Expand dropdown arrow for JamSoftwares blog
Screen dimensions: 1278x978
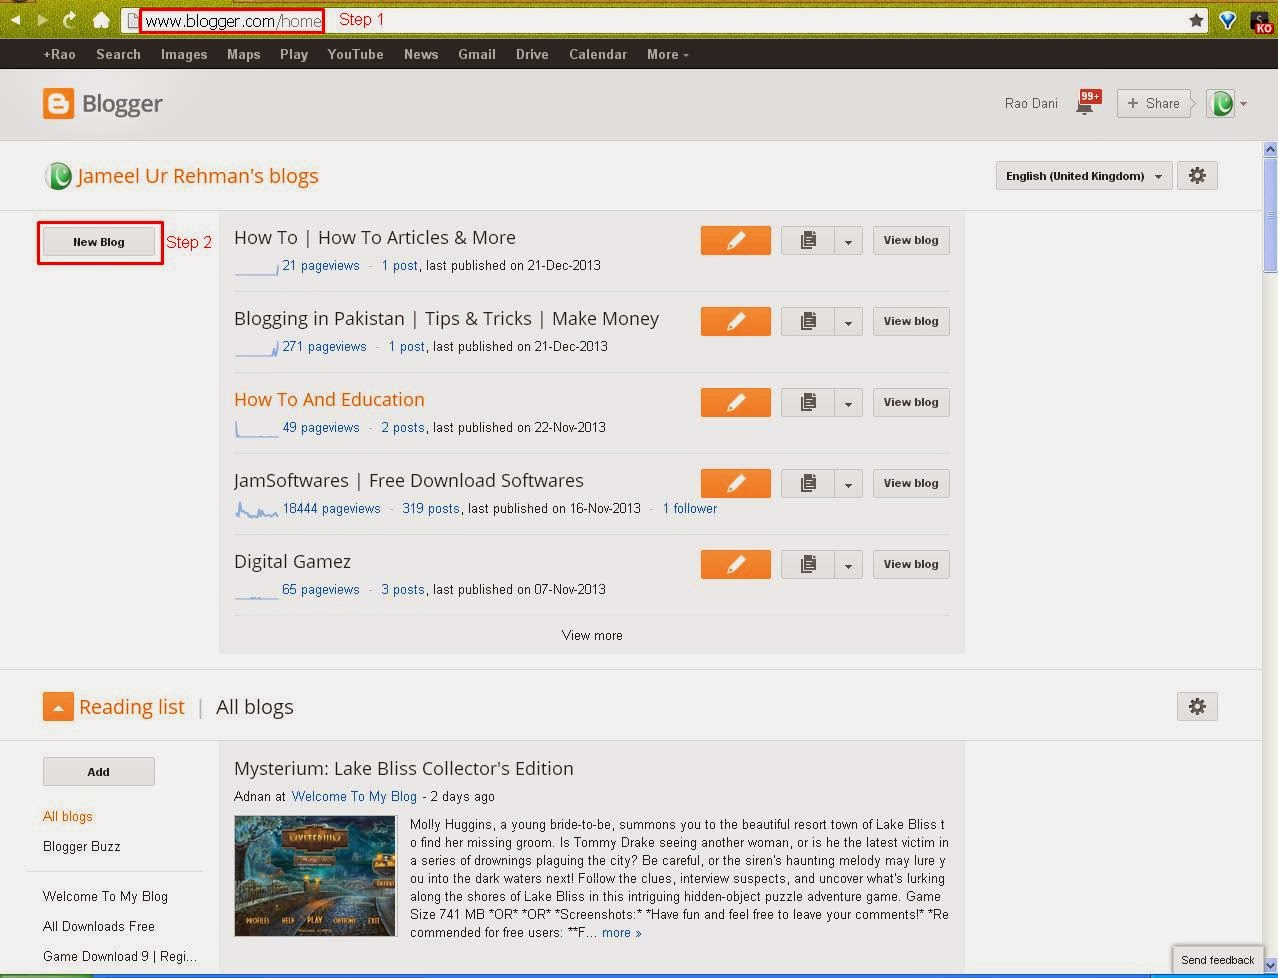click(848, 483)
